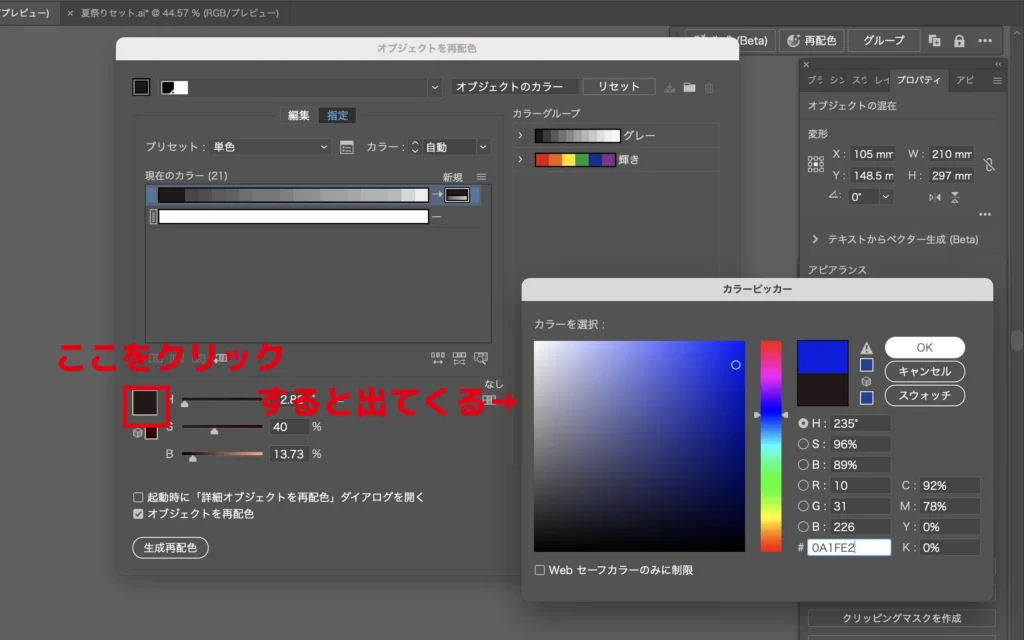
Task: Open the color reduction options icon next to preset
Action: [347, 147]
